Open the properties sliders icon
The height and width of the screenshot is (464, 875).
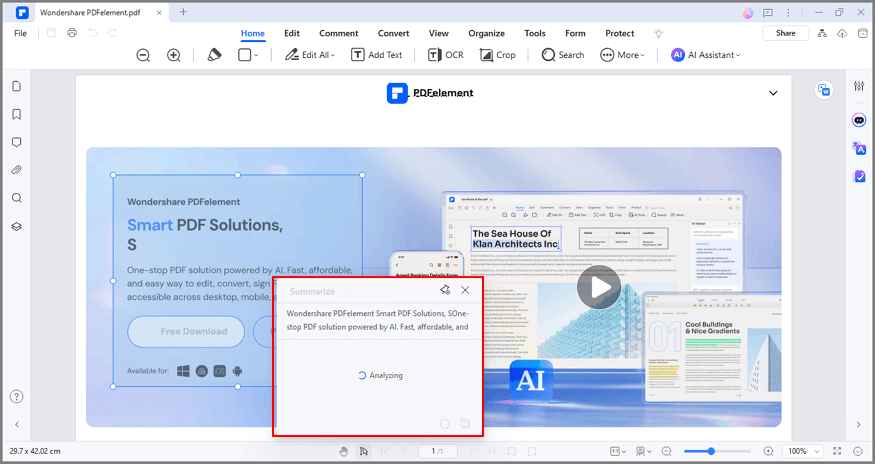(859, 86)
